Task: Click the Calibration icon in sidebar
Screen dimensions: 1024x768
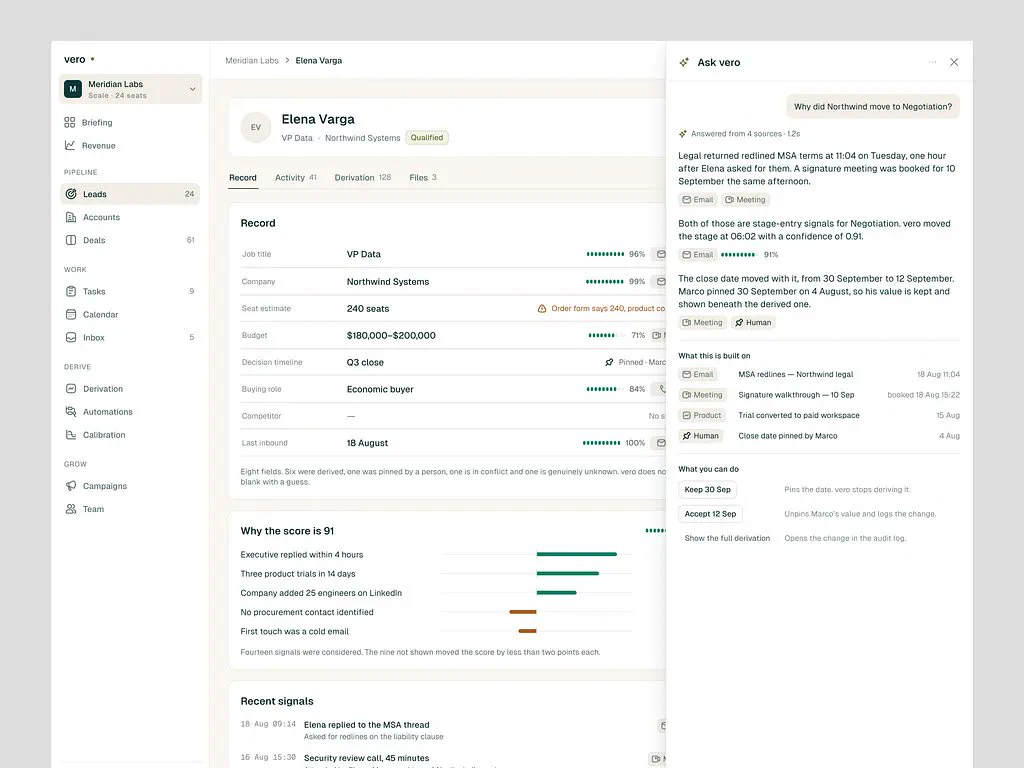Action: coord(71,435)
